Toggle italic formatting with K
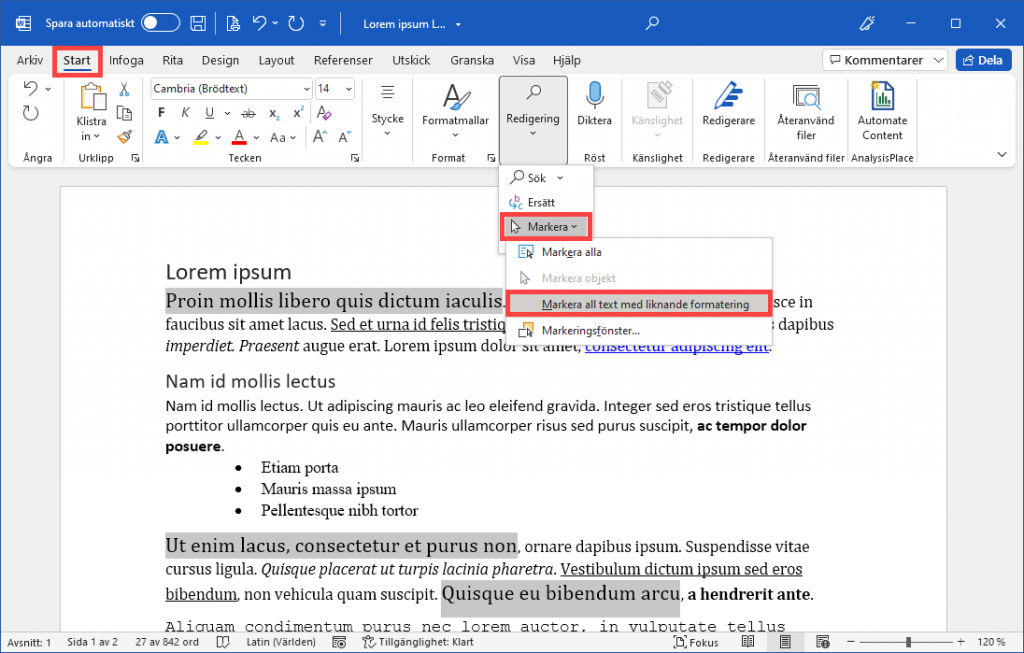Viewport: 1024px width, 653px height. 185,112
